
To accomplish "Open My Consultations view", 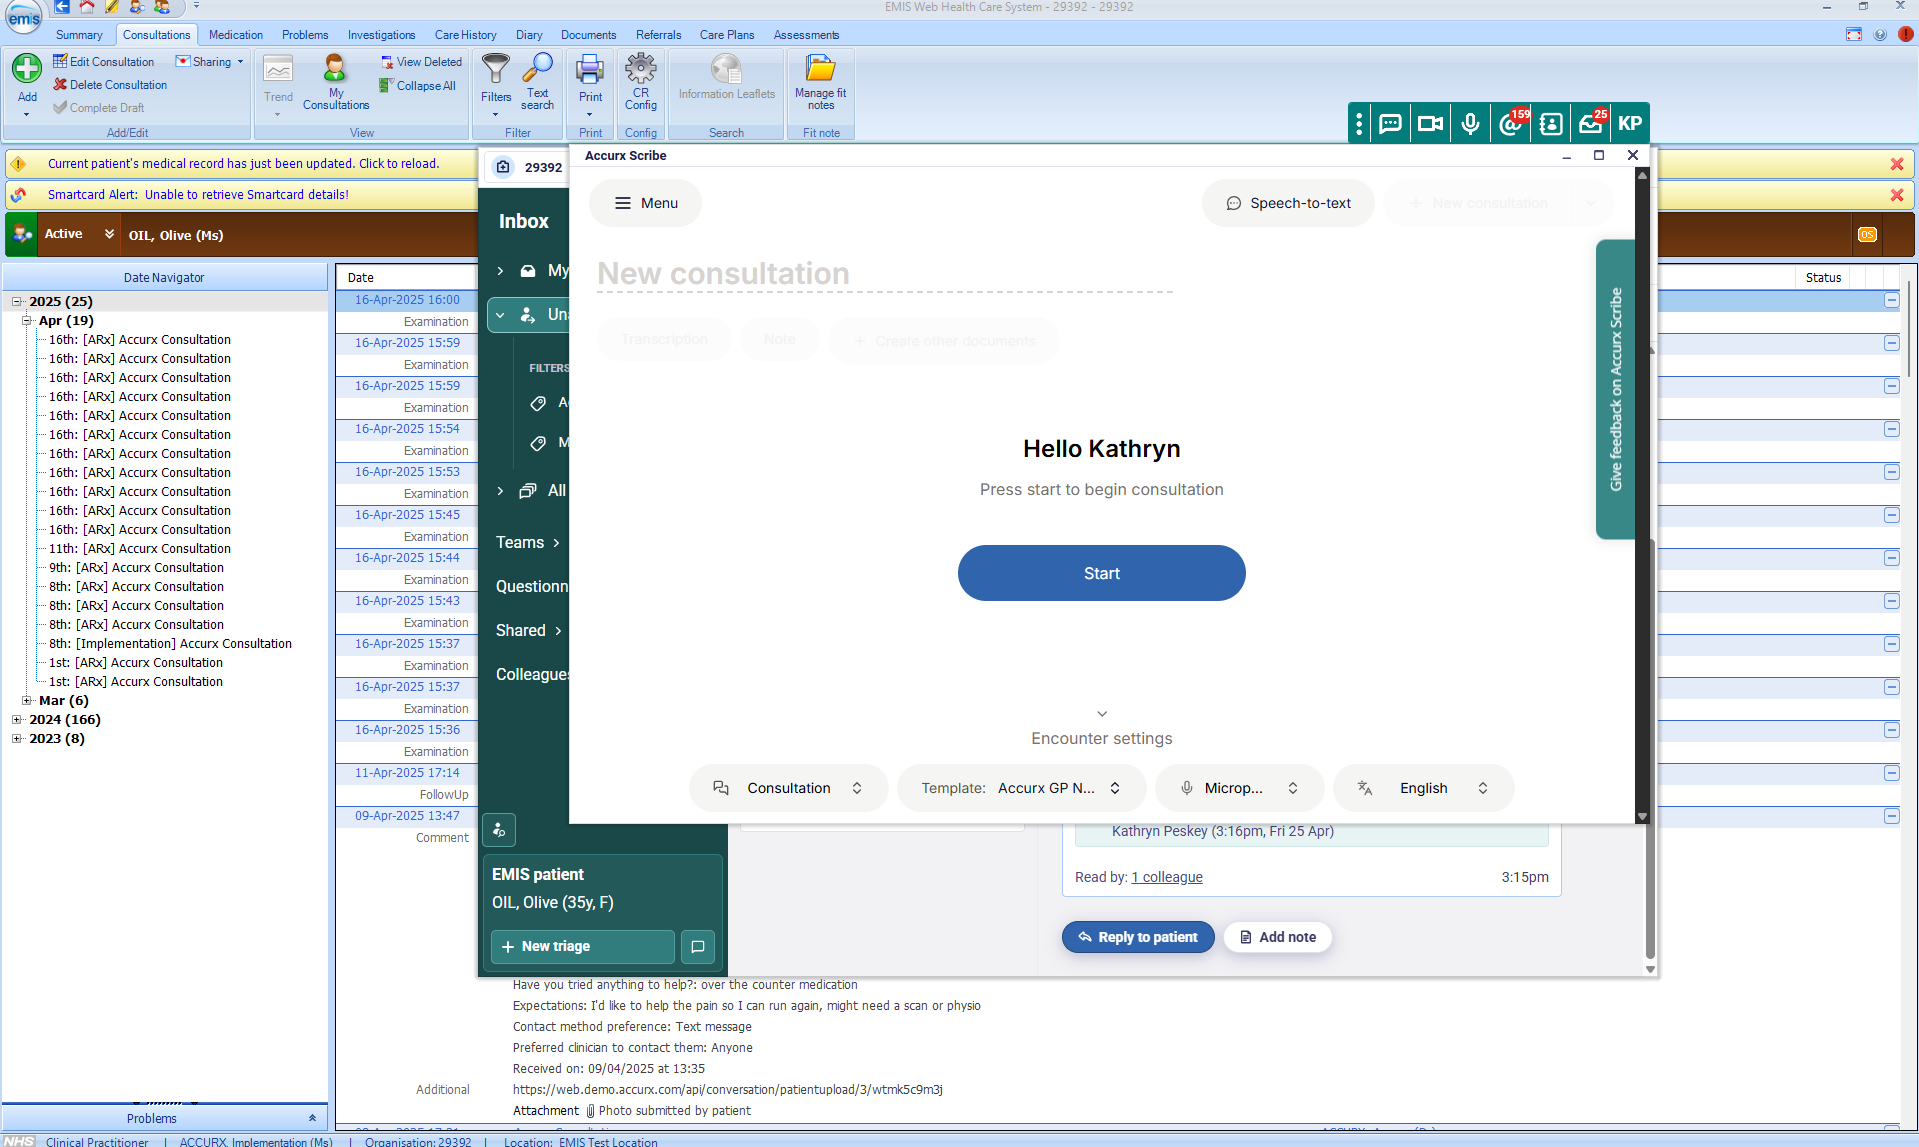I will click(335, 82).
